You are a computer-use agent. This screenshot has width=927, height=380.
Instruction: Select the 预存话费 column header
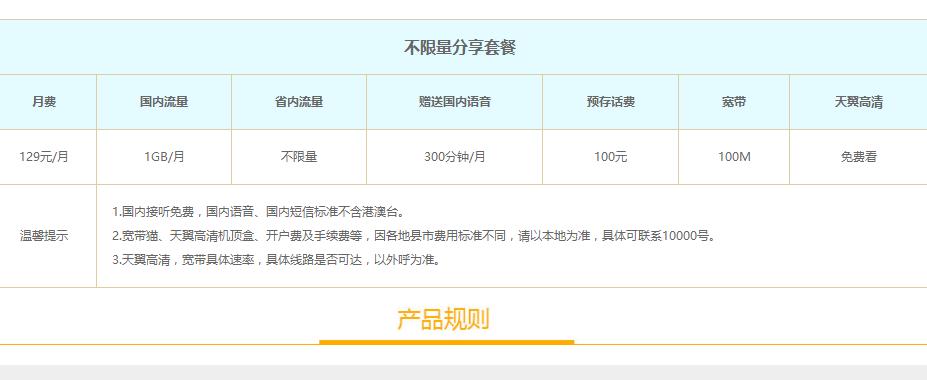point(611,102)
